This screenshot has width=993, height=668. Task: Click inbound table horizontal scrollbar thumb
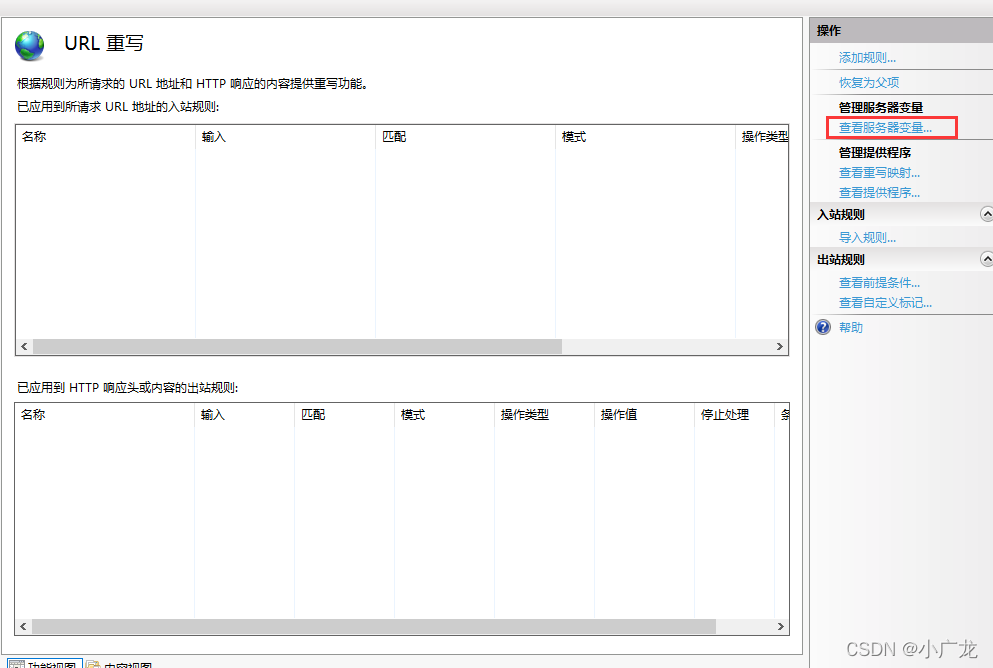click(x=297, y=346)
